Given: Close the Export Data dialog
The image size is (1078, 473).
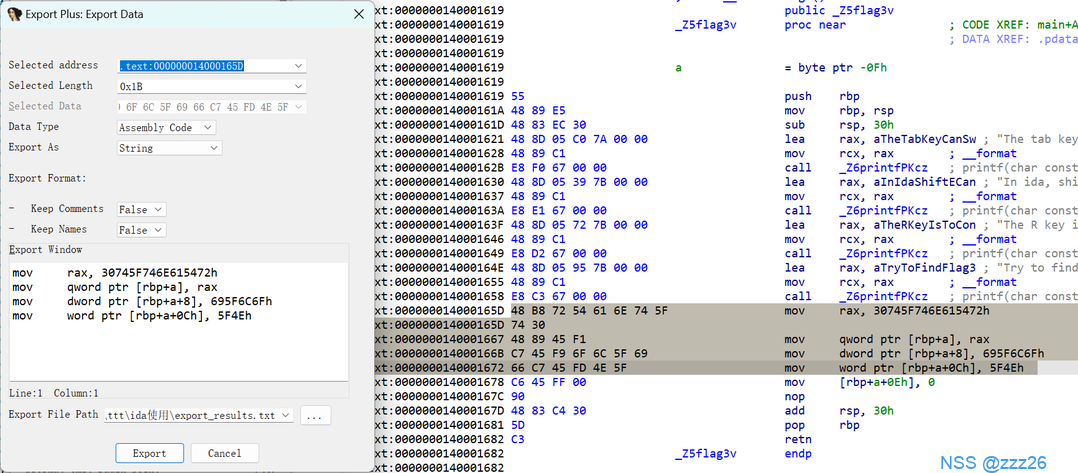Looking at the screenshot, I should tap(359, 14).
